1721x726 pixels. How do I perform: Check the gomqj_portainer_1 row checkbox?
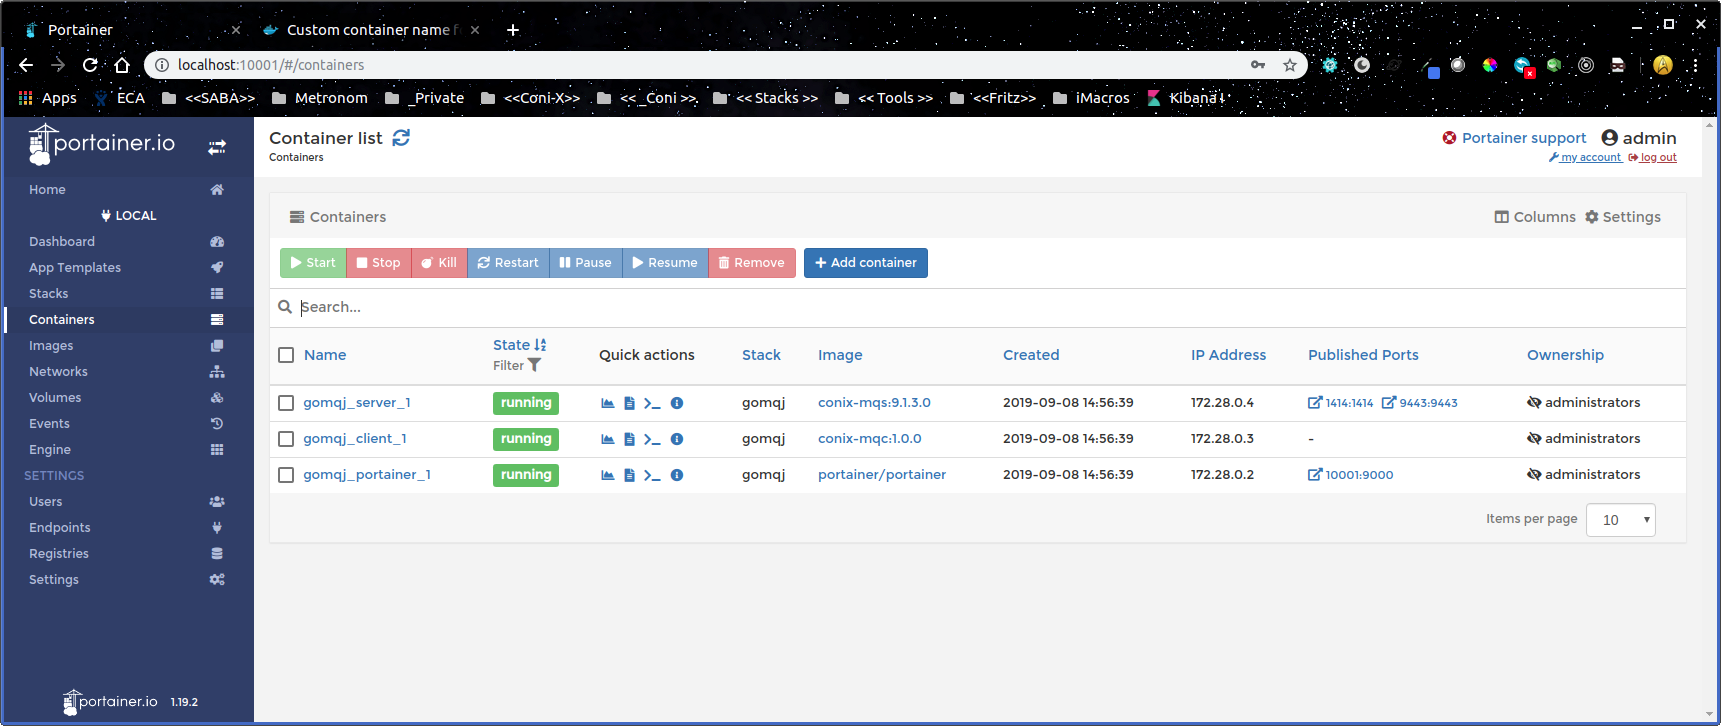286,475
